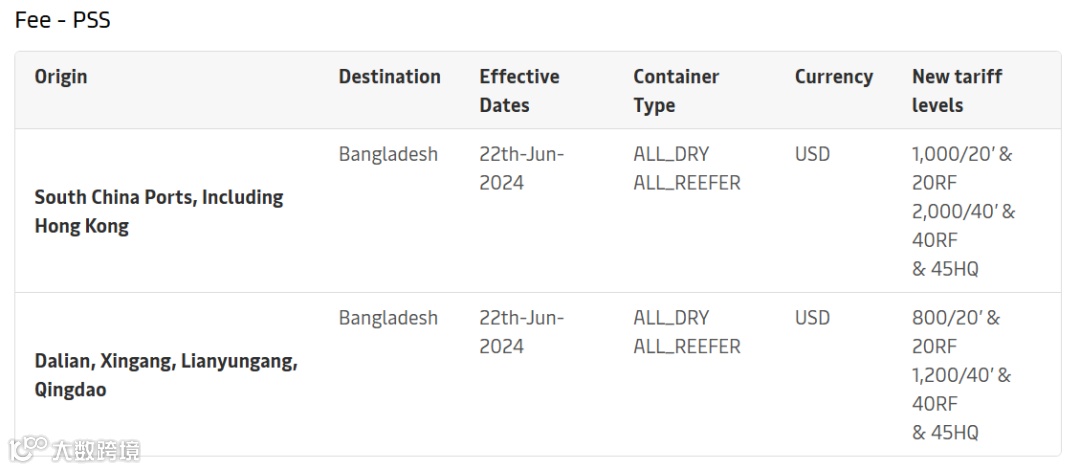Click the effective date in South China row

pyautogui.click(x=521, y=168)
